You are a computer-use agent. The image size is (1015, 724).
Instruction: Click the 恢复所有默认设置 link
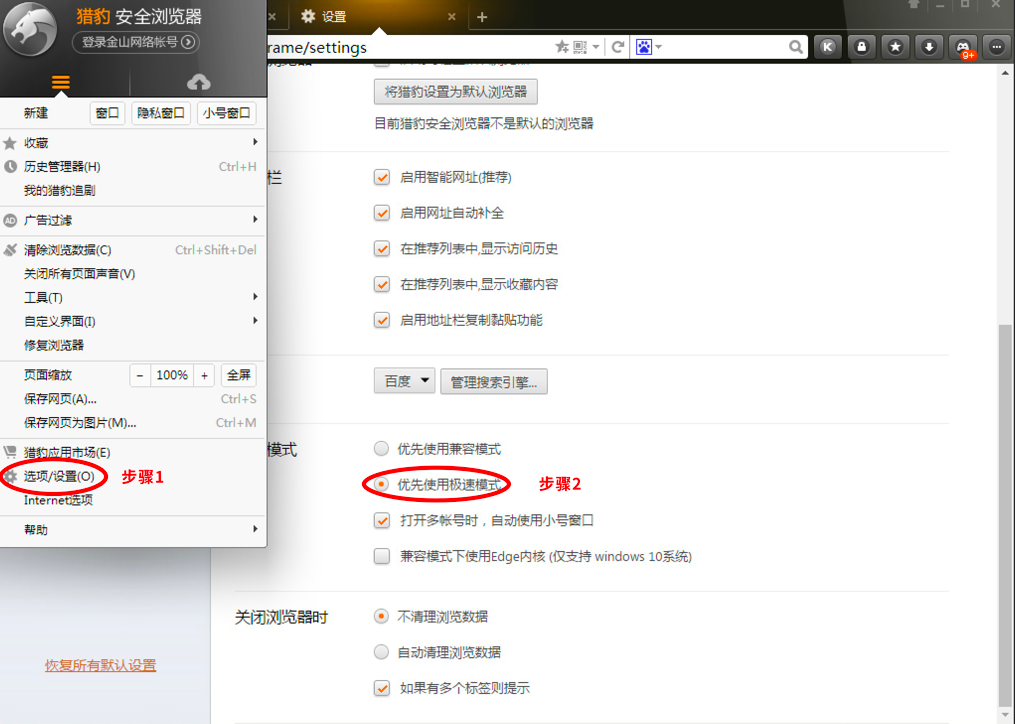coord(100,665)
